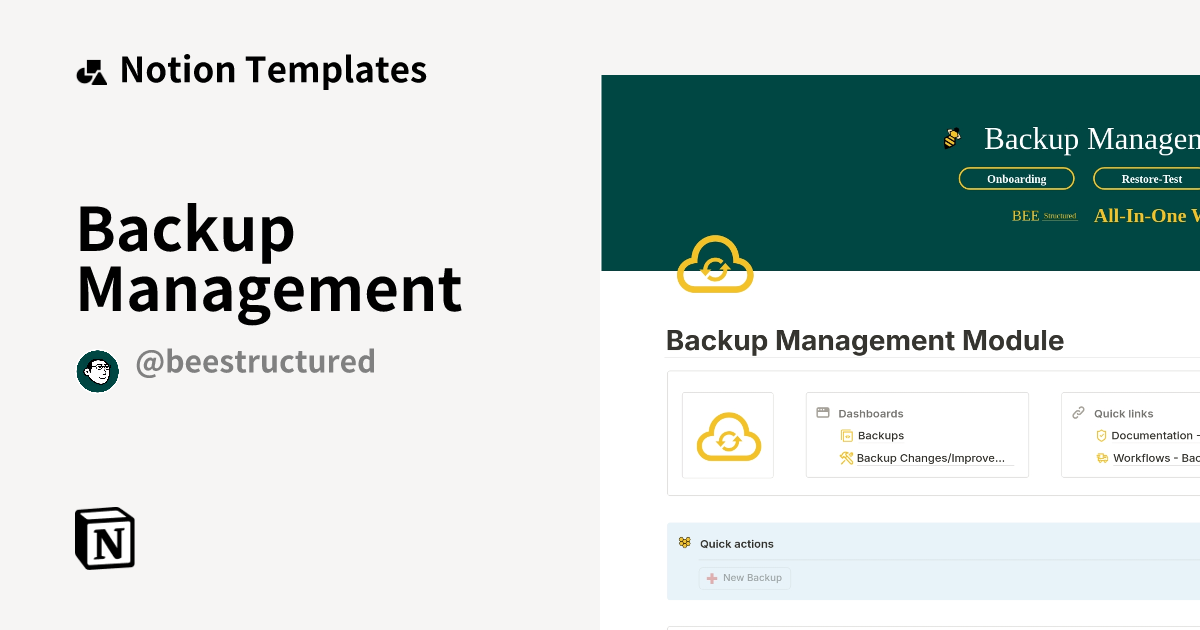Click the honeycomb icon next to Quick actions
This screenshot has width=1200, height=630.
(683, 542)
